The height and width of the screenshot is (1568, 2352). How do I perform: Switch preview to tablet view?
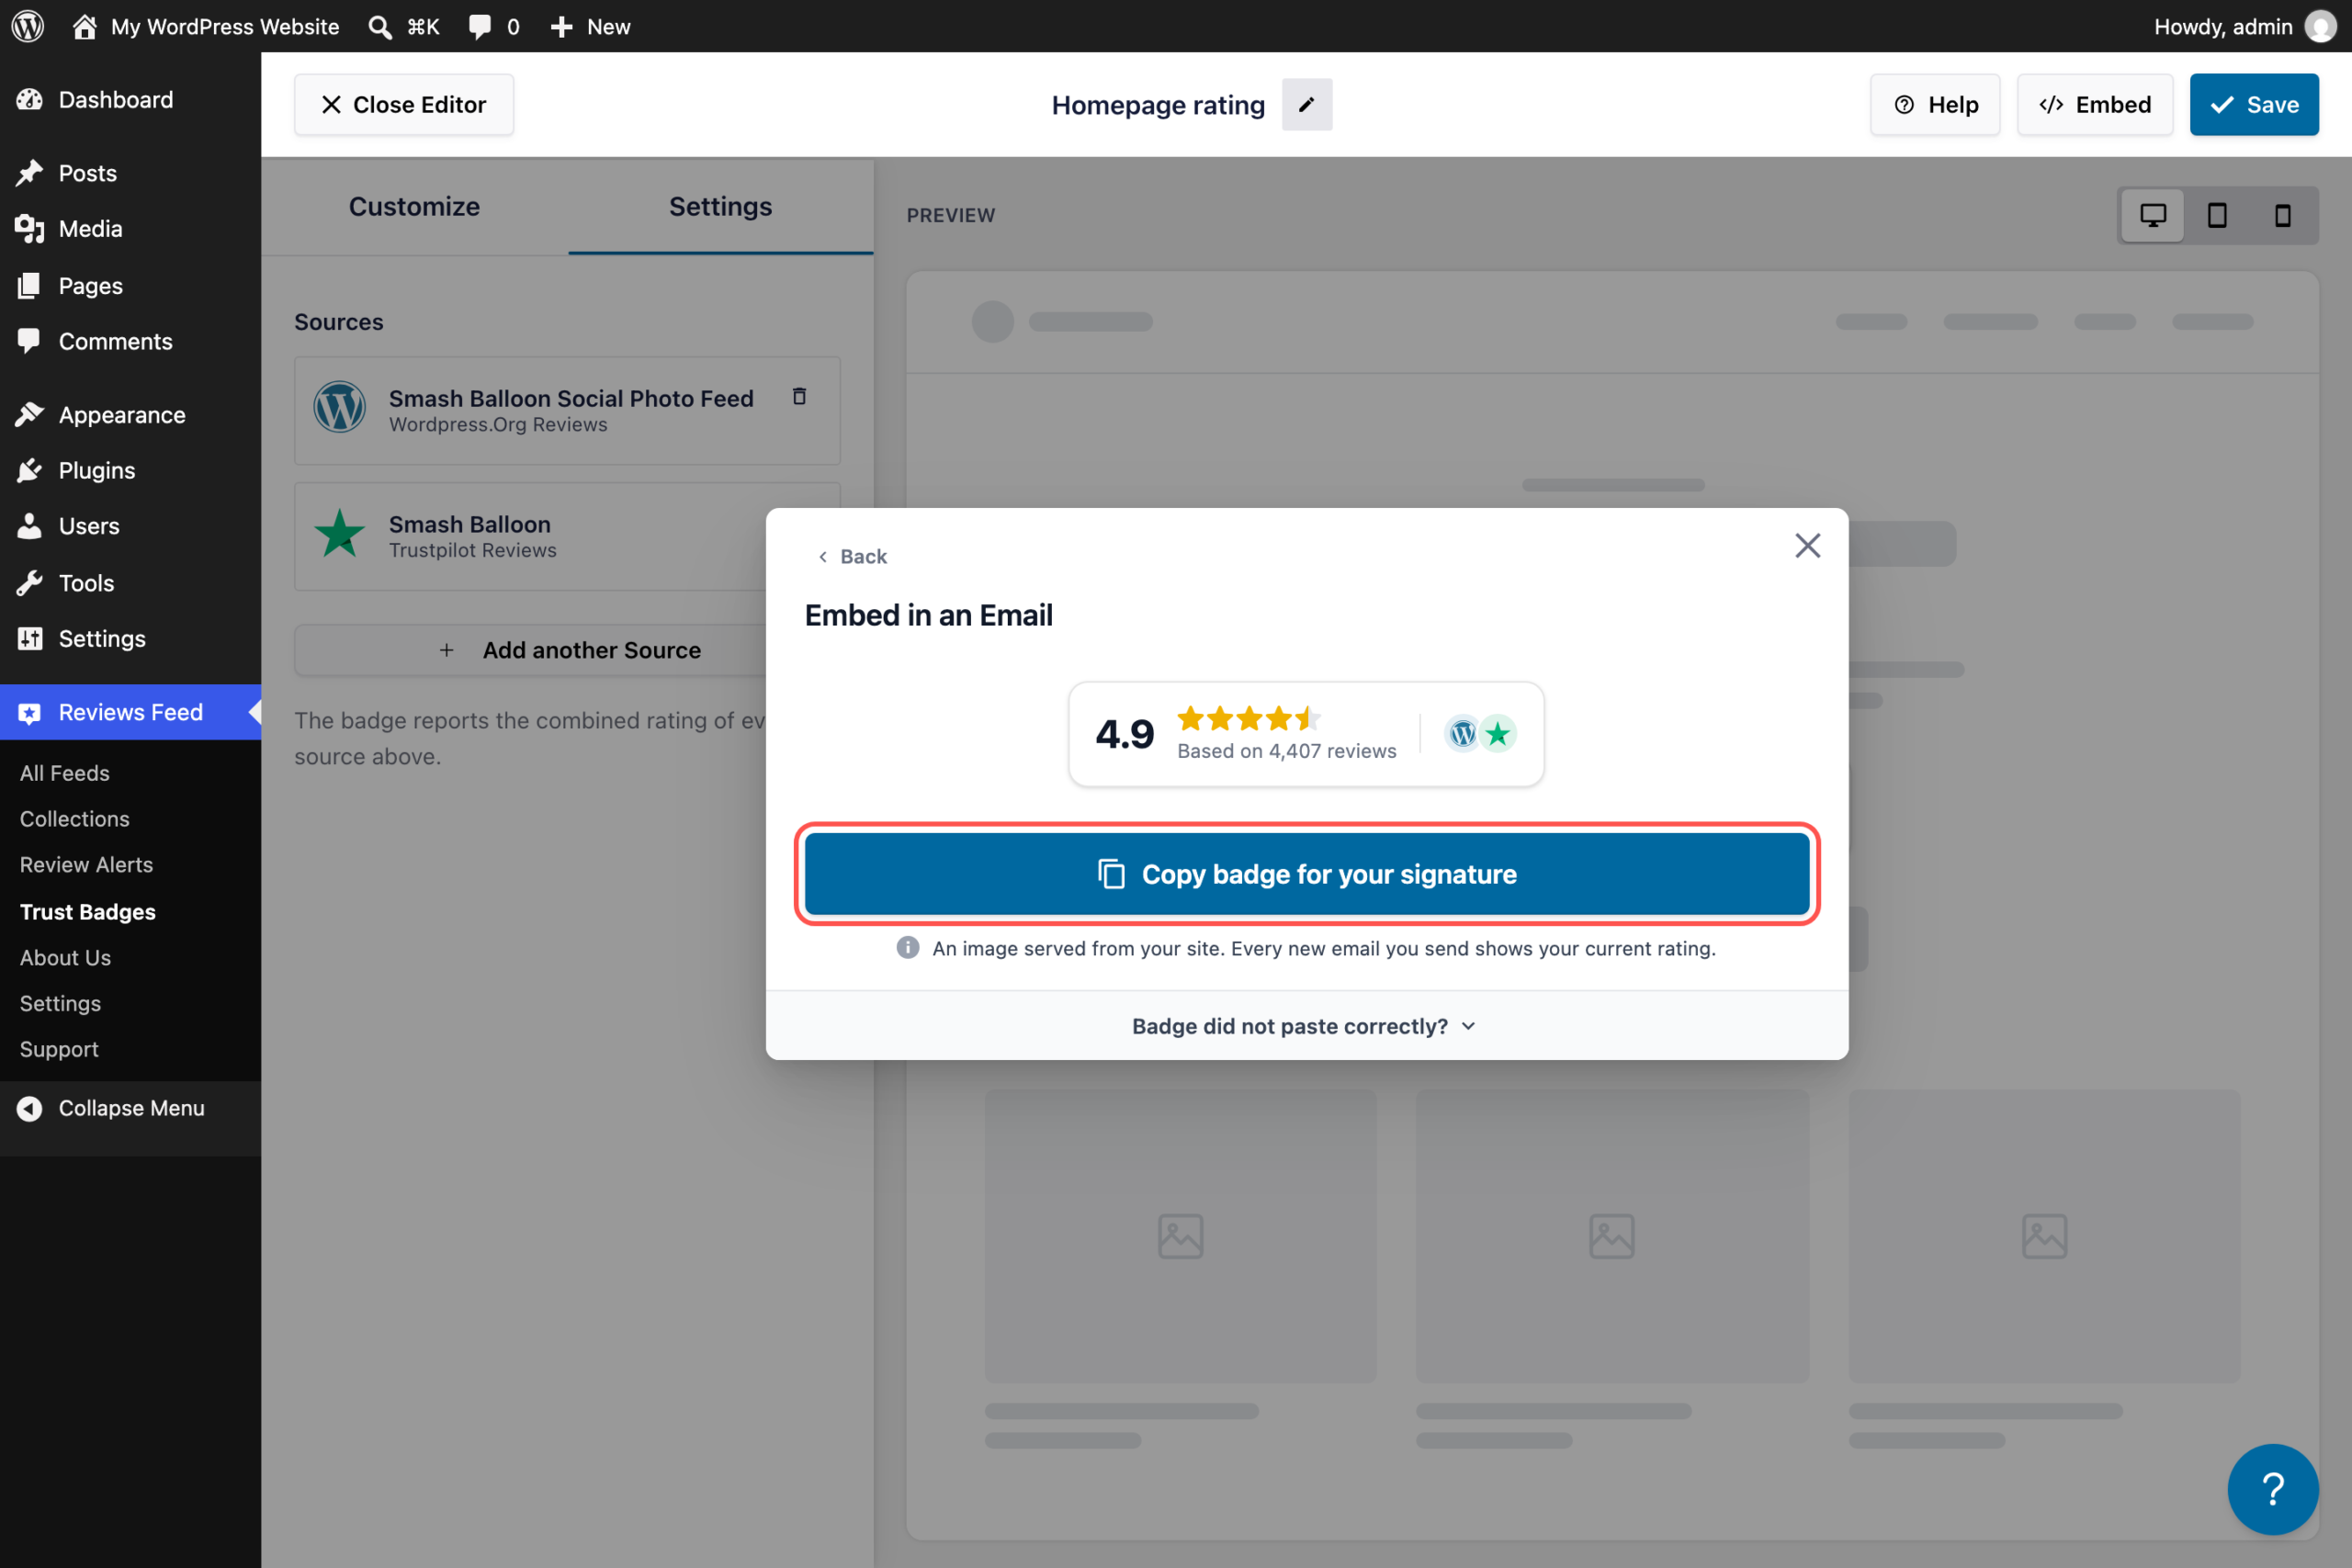(x=2217, y=216)
